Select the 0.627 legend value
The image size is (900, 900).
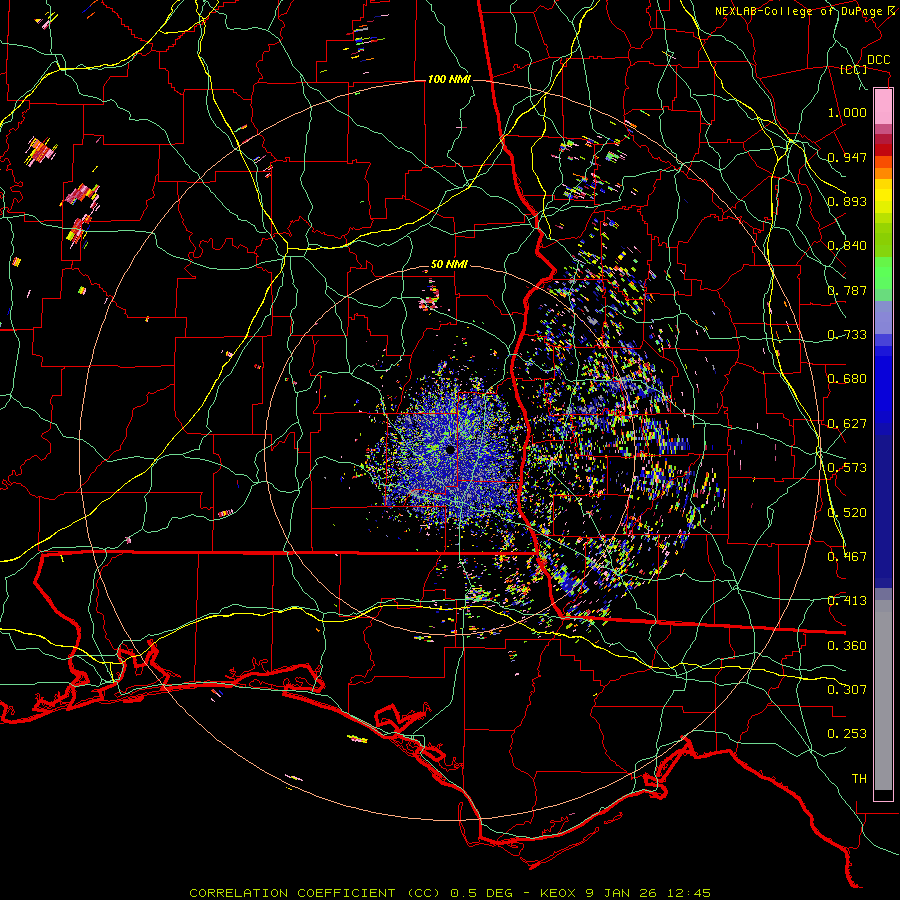[847, 424]
